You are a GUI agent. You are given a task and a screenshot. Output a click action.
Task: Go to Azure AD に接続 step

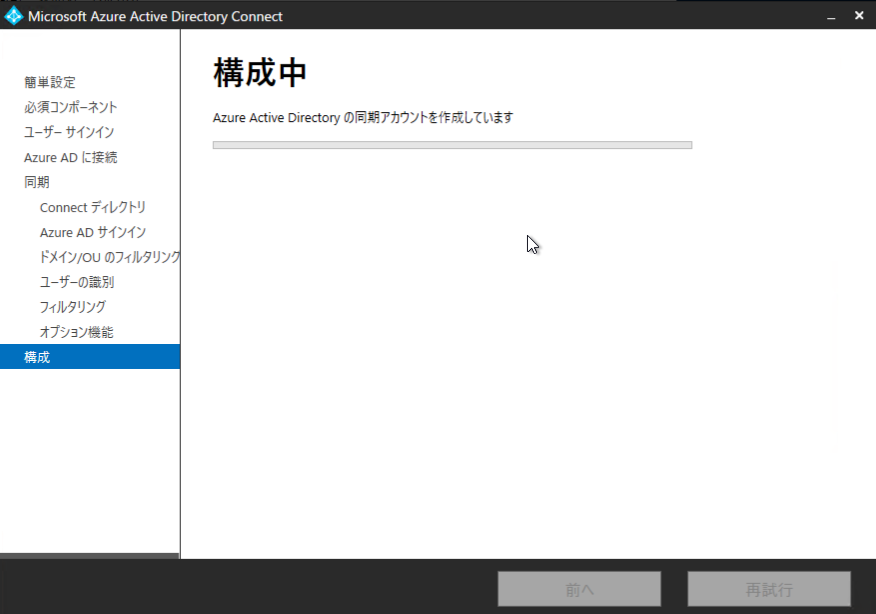(70, 158)
